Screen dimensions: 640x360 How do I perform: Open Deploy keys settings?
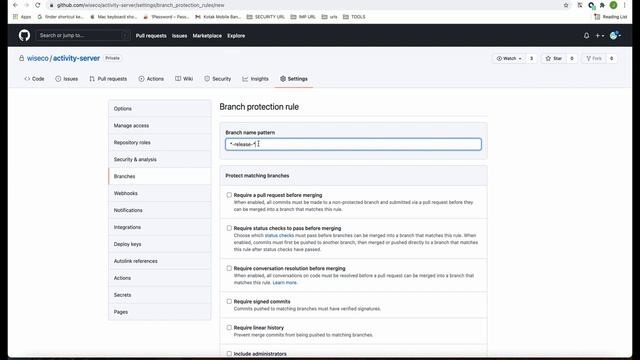click(x=160, y=244)
